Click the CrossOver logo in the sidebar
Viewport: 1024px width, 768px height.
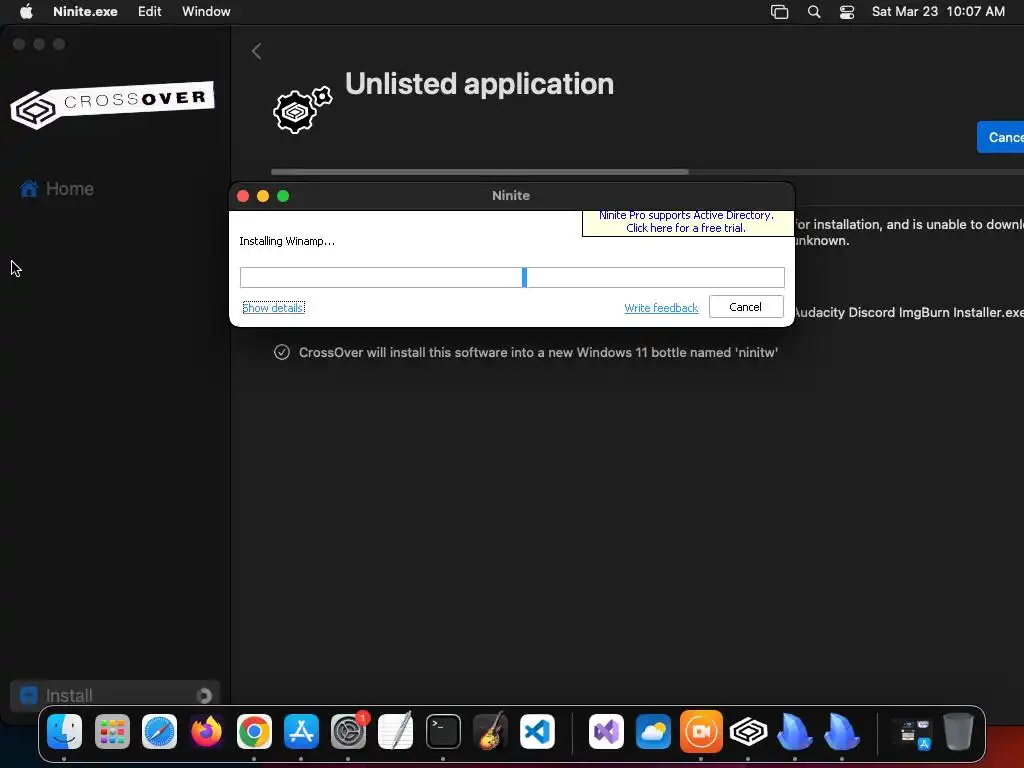[x=112, y=104]
